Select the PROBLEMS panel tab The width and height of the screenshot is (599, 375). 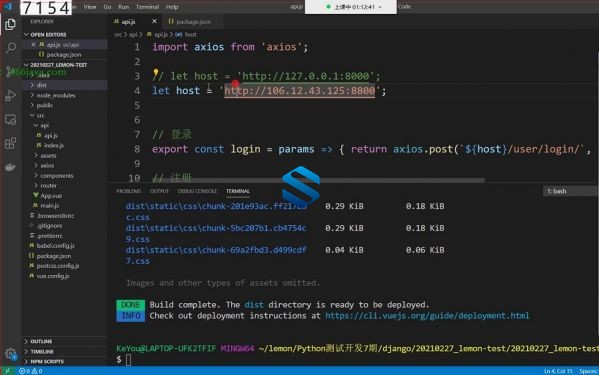[x=129, y=191]
